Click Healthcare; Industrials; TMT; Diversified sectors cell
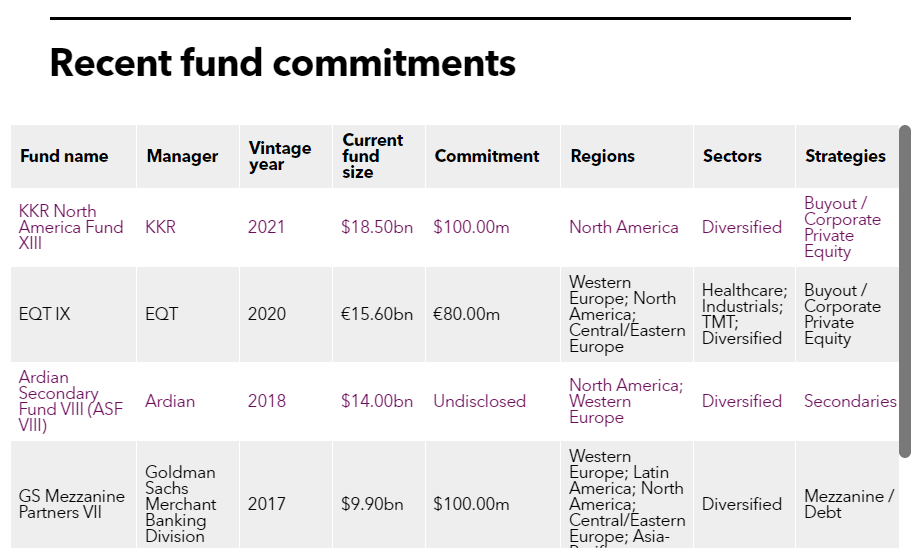 [744, 314]
